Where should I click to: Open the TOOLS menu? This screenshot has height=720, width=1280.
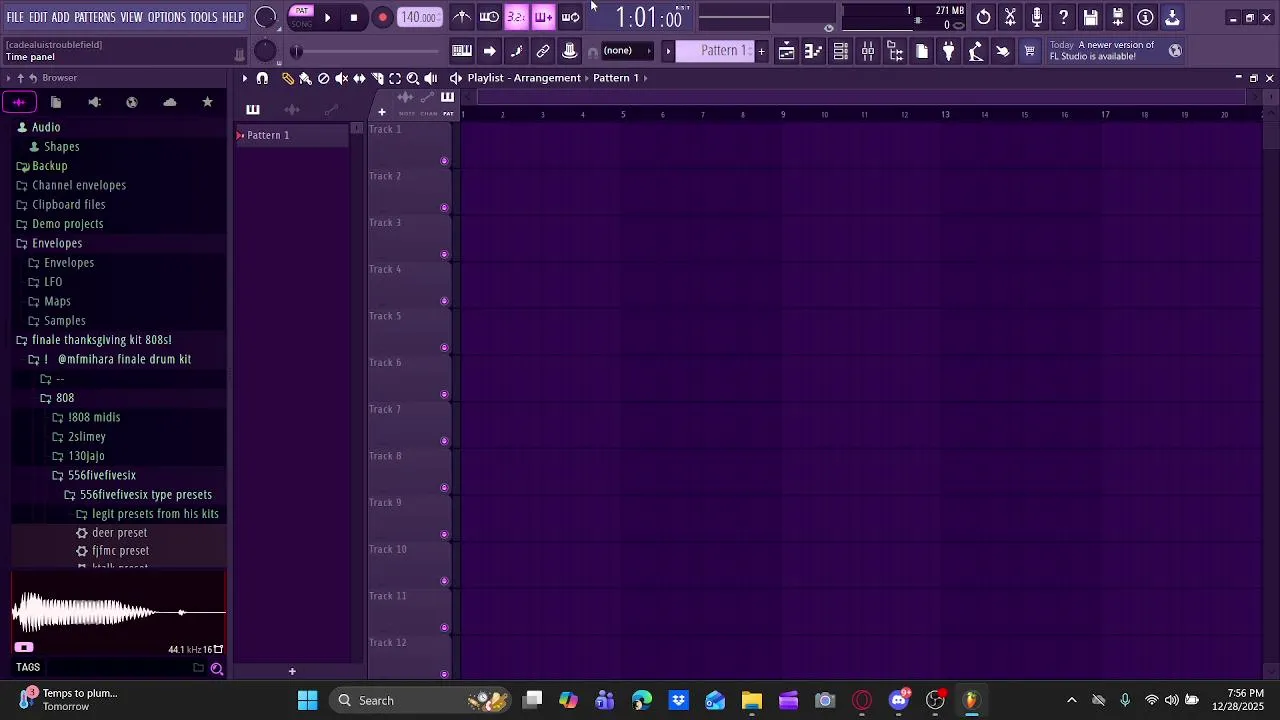pos(204,17)
